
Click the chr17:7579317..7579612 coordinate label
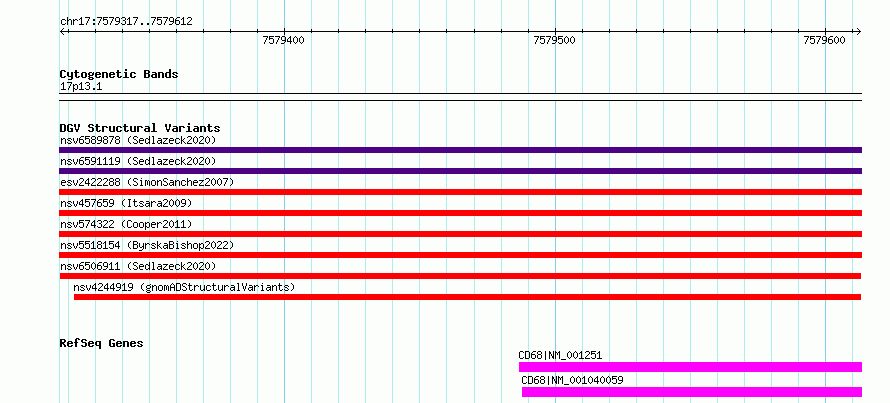pos(126,22)
